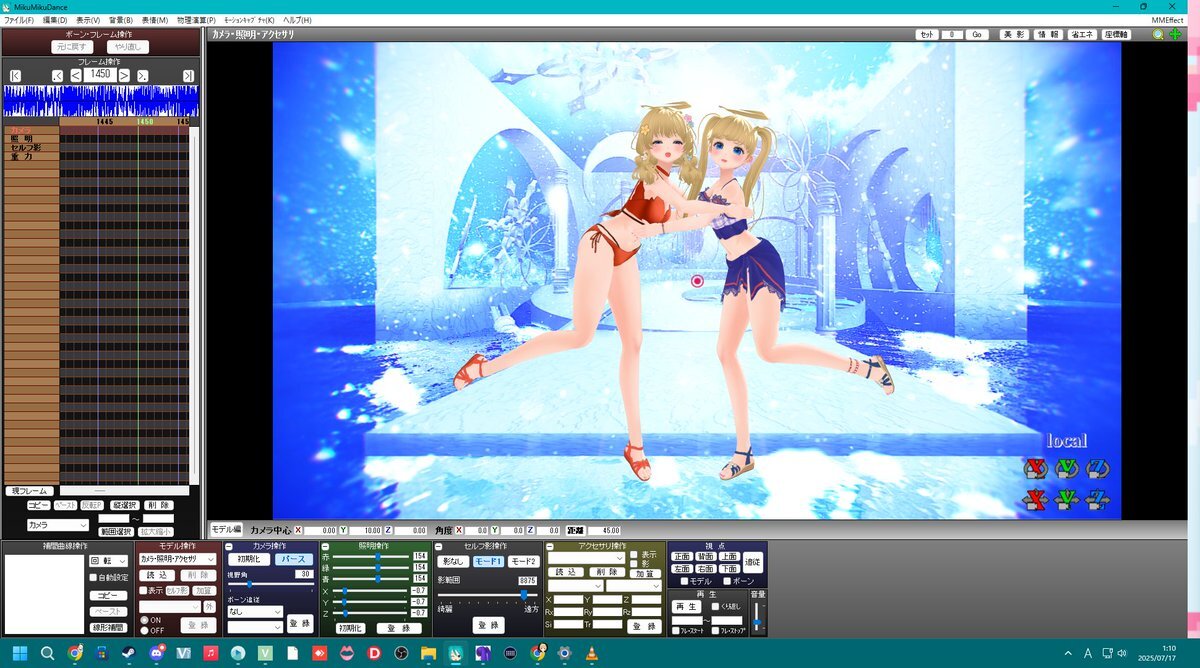This screenshot has width=1200, height=668.
Task: Toggle モデル checkbox in 視点 panel
Action: pos(684,581)
